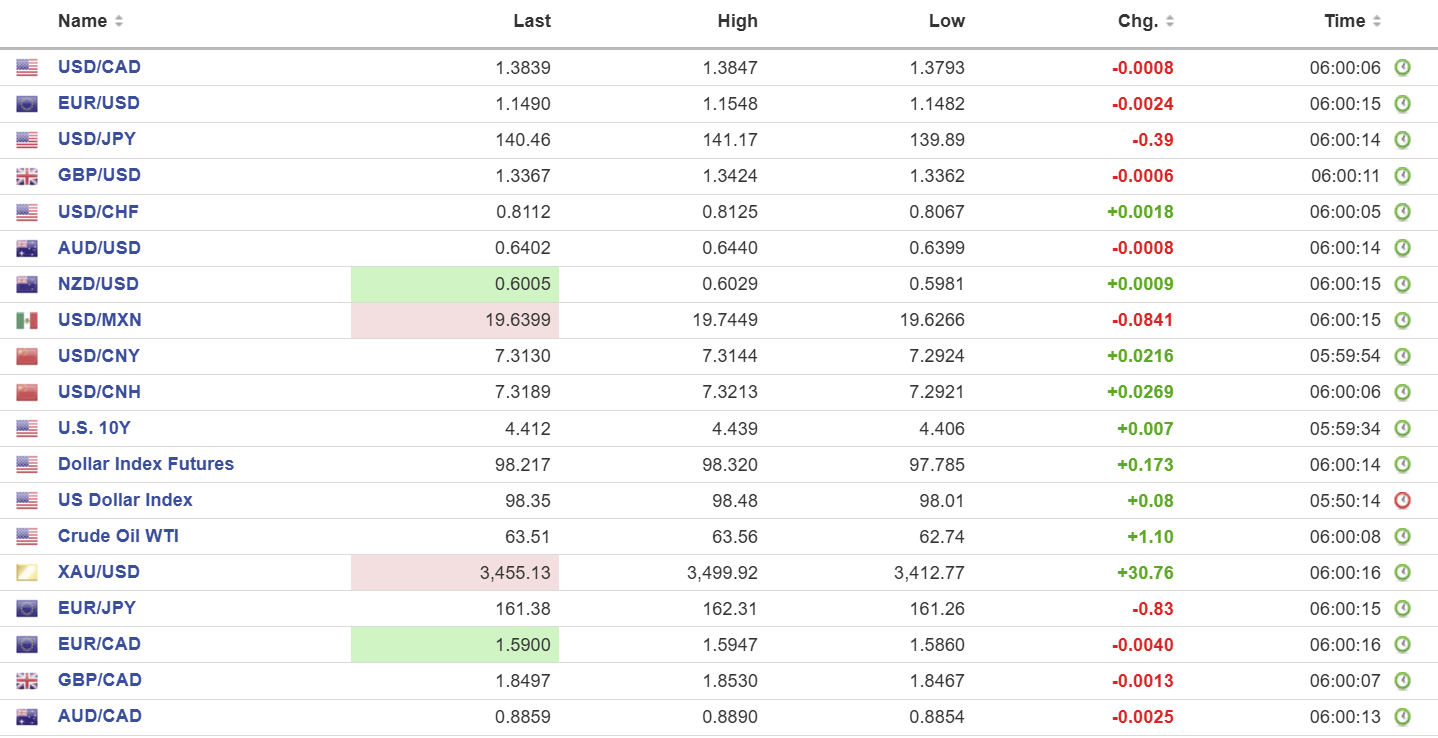Click the Australian flag icon beside AUD/USD

(27, 248)
